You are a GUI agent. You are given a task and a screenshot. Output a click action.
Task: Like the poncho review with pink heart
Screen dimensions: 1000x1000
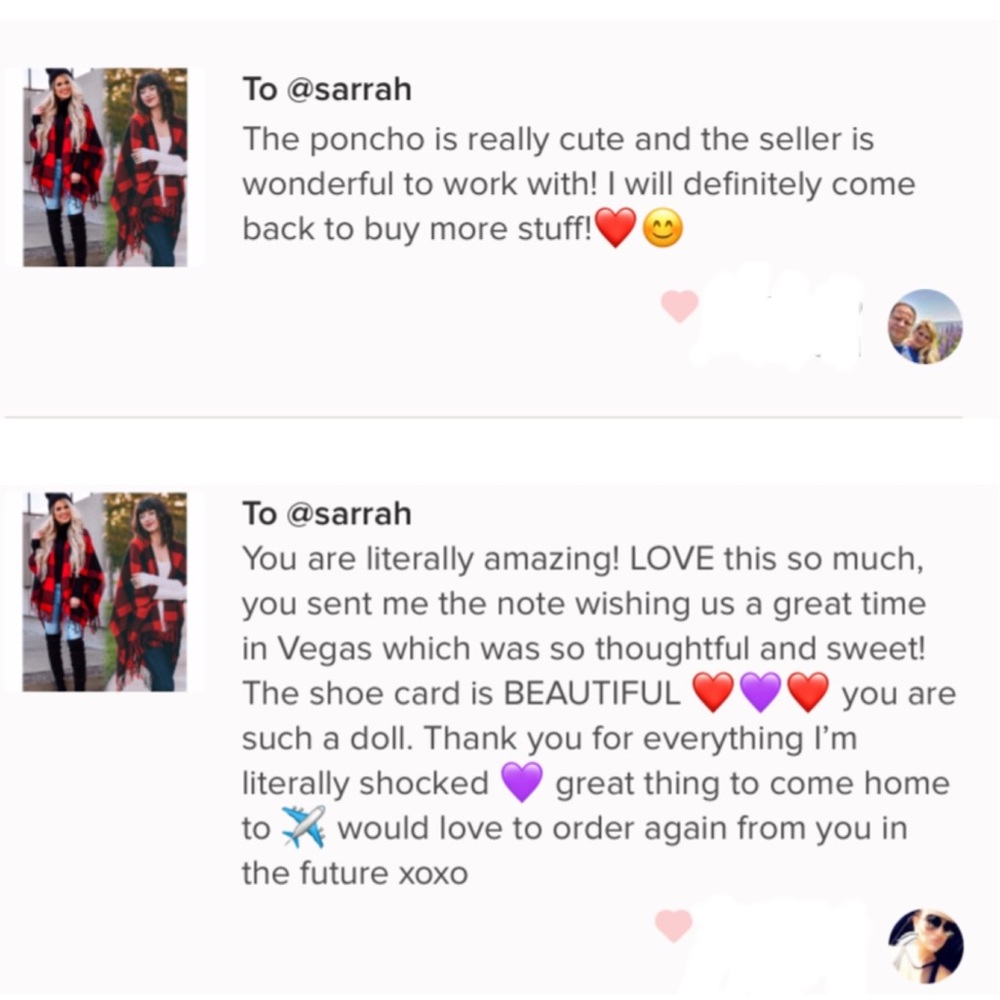[679, 305]
